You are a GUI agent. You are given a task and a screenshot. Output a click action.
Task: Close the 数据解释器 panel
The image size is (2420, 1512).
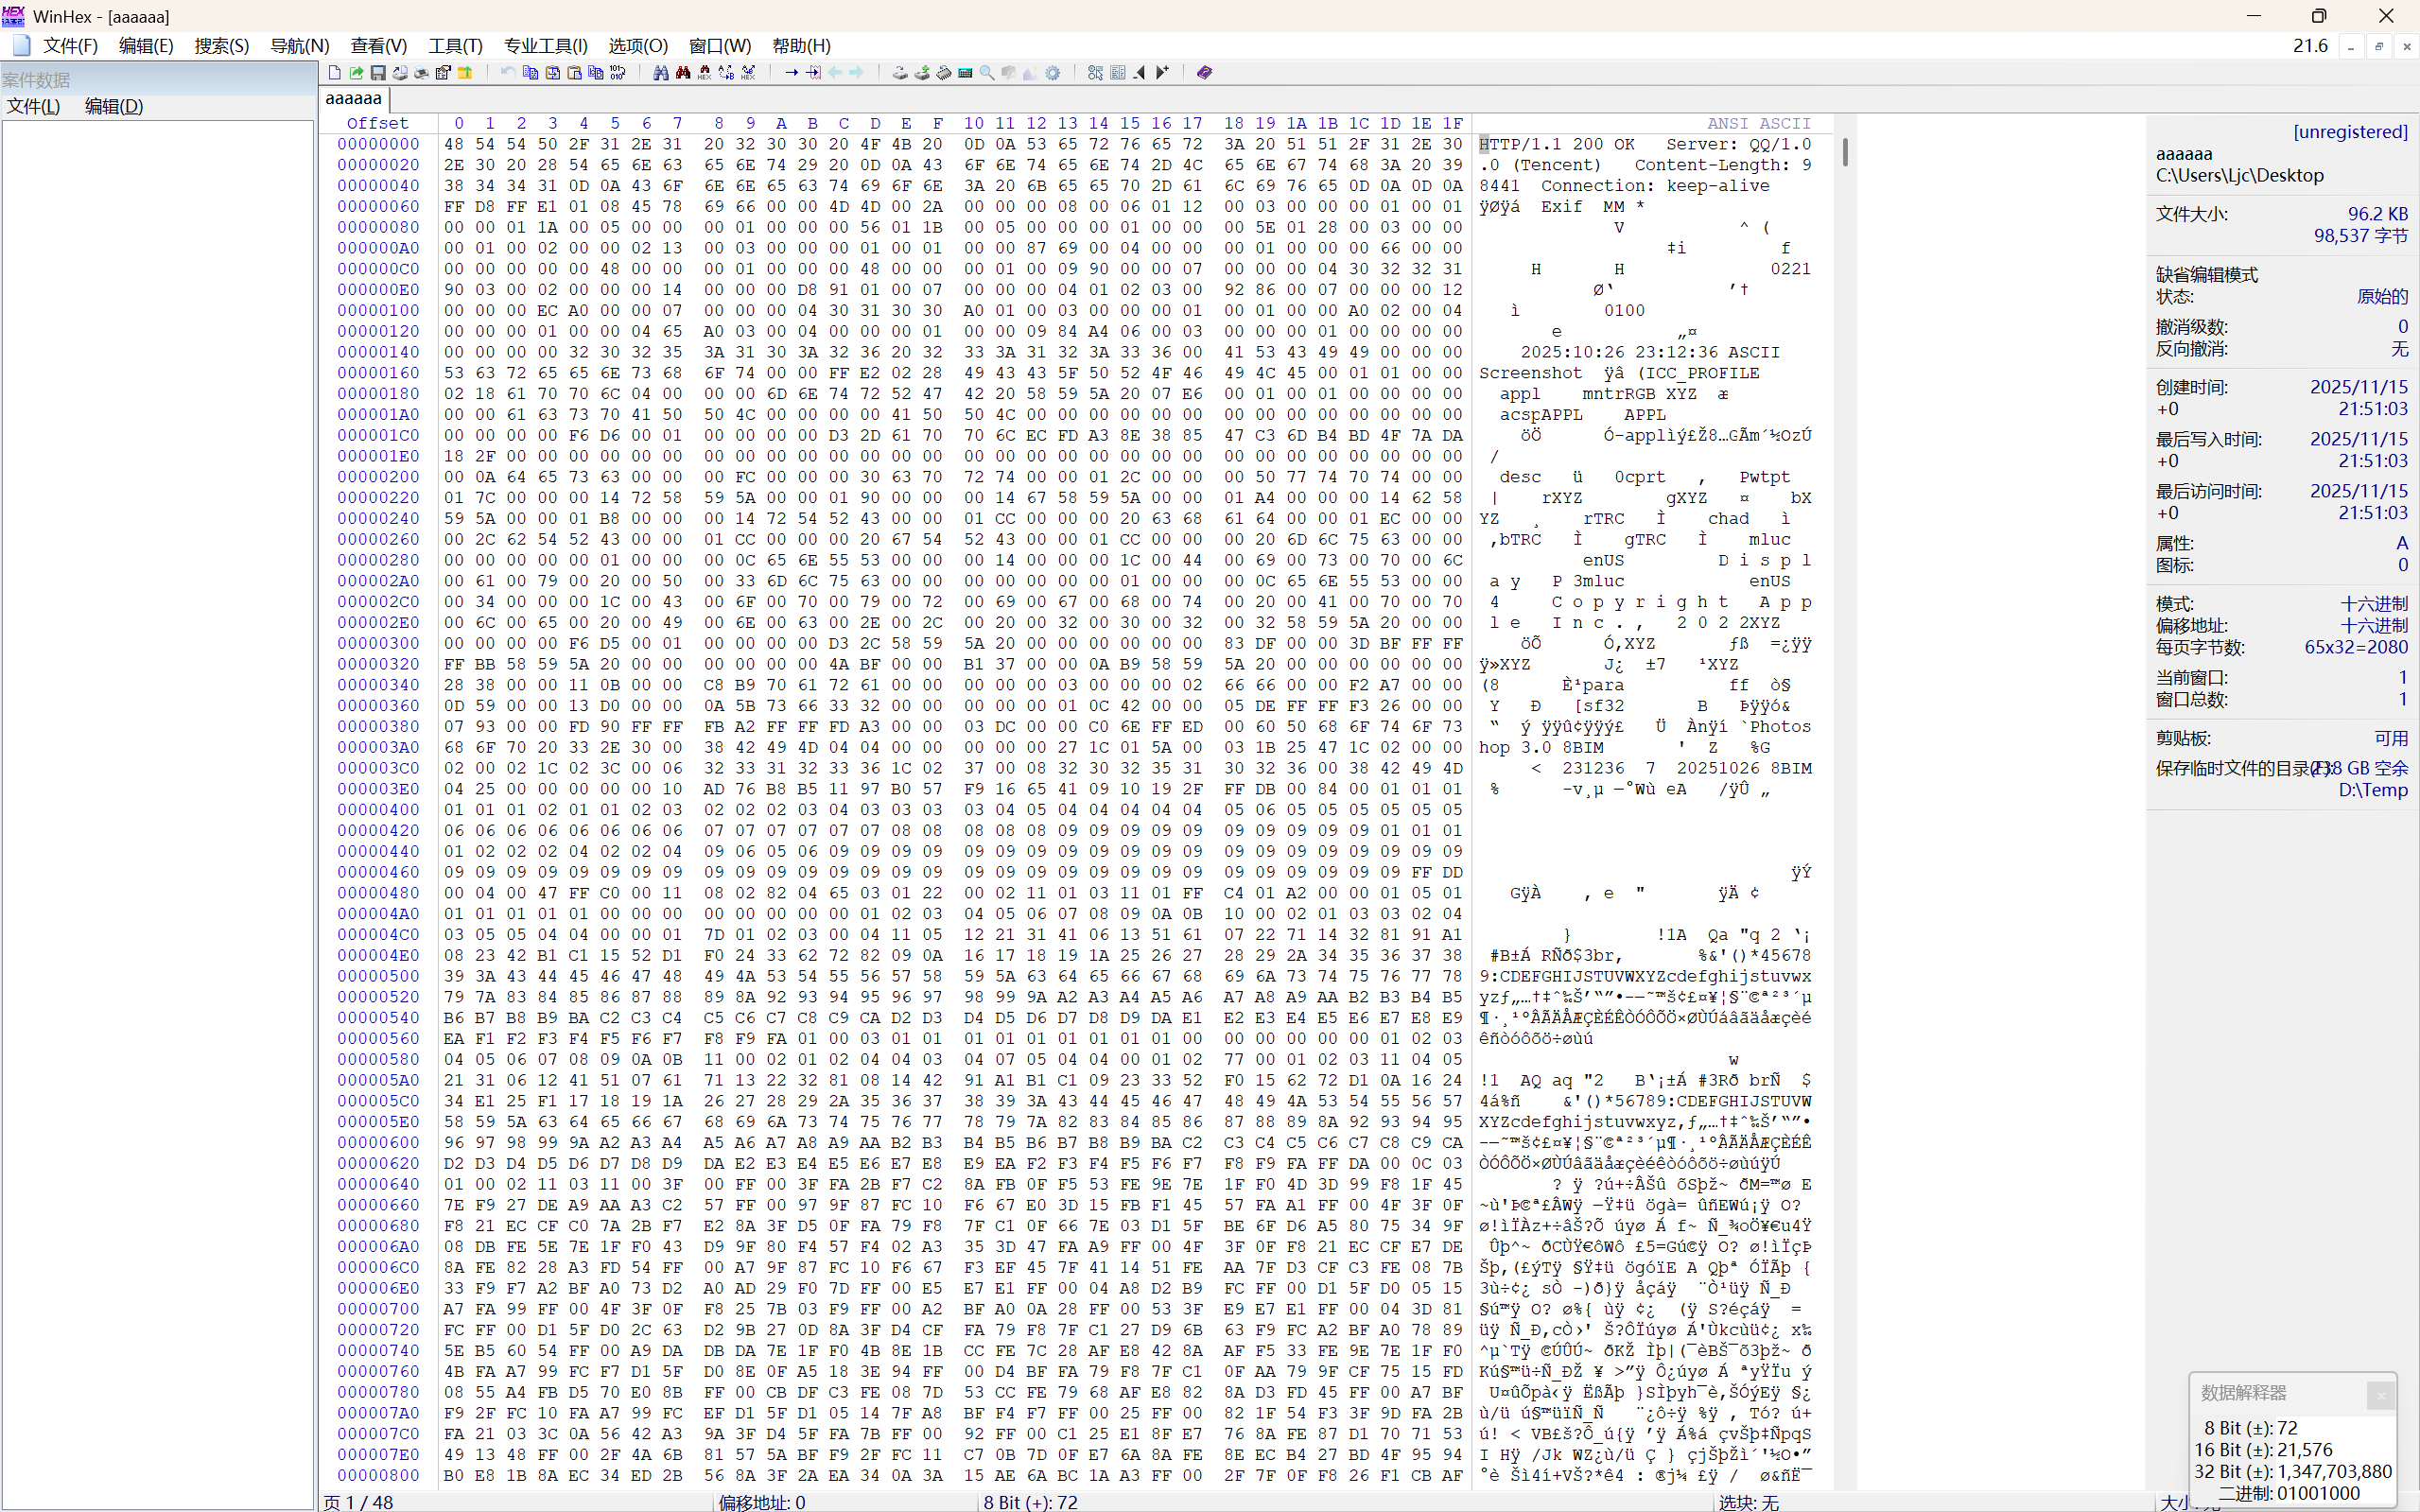coord(2380,1395)
